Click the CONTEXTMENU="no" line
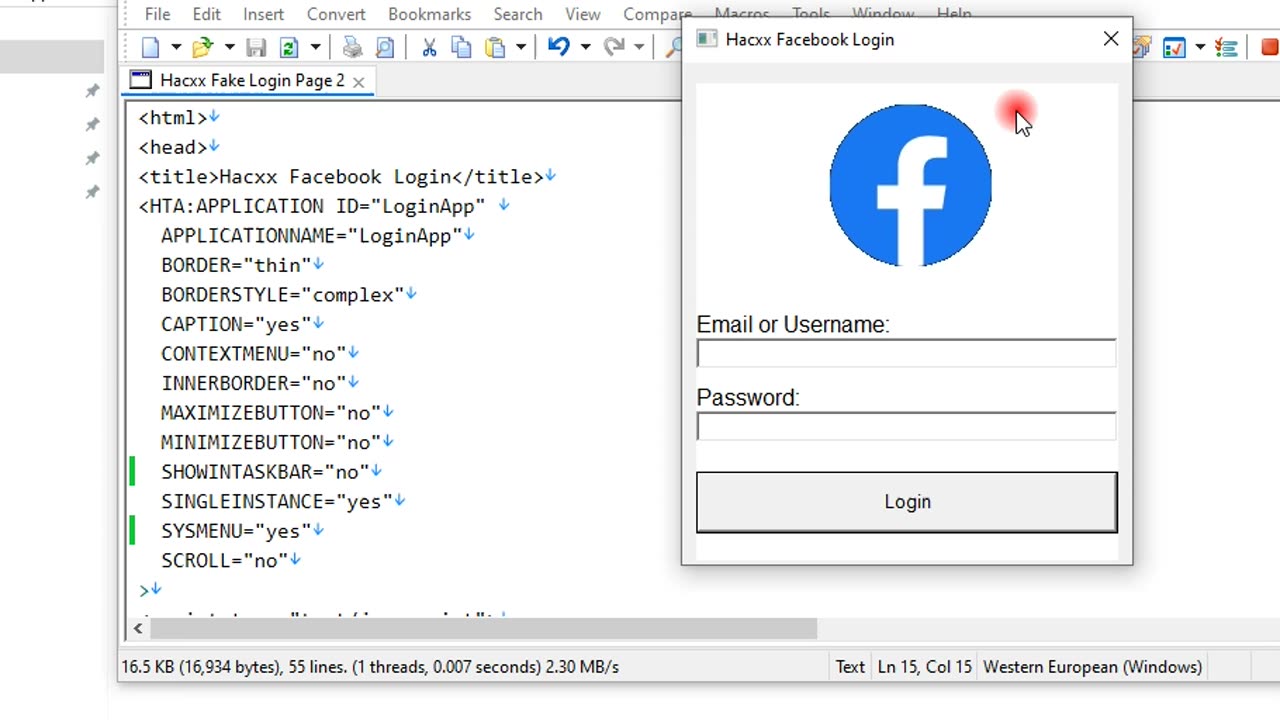 259,354
